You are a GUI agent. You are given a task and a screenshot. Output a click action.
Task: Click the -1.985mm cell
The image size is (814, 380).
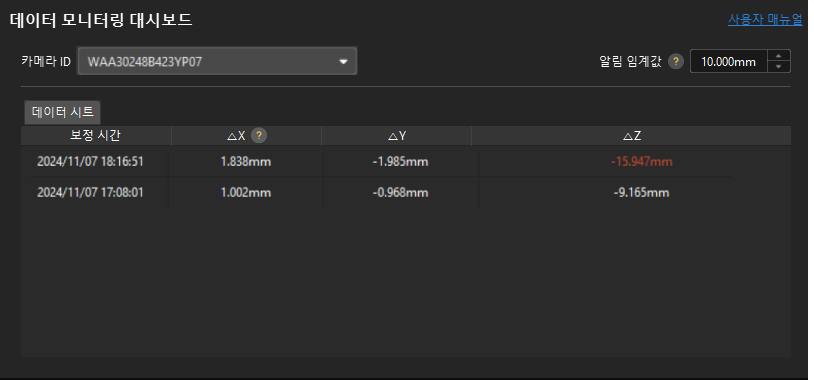coord(400,161)
